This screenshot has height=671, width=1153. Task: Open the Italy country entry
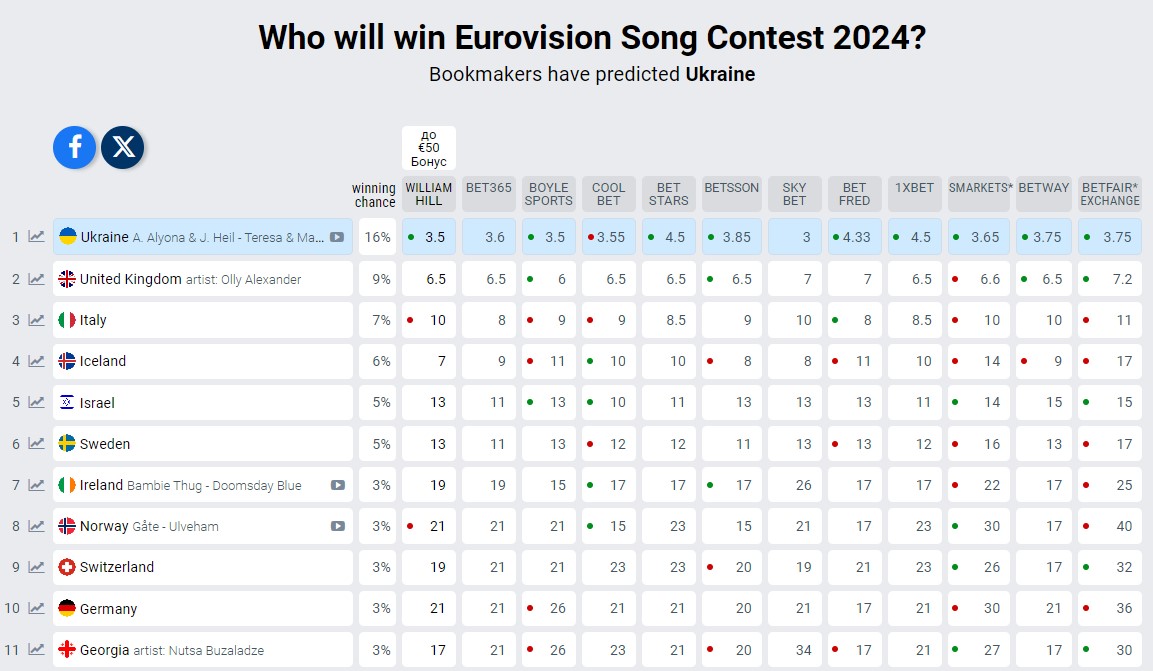tap(93, 320)
